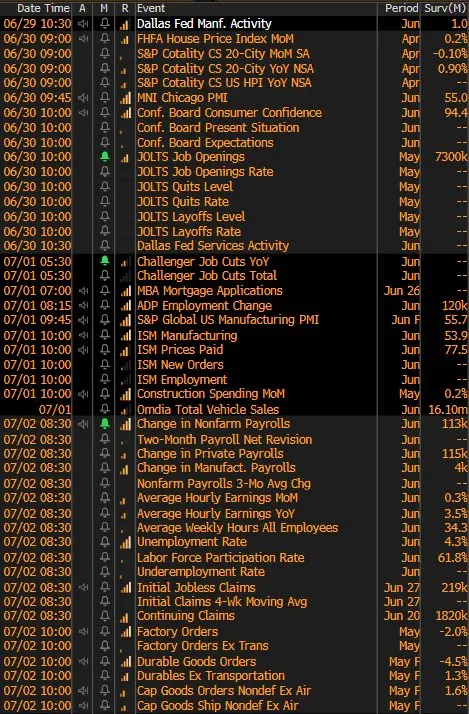
Task: Click the speaker icon for Factory Orders
Action: pos(83,632)
